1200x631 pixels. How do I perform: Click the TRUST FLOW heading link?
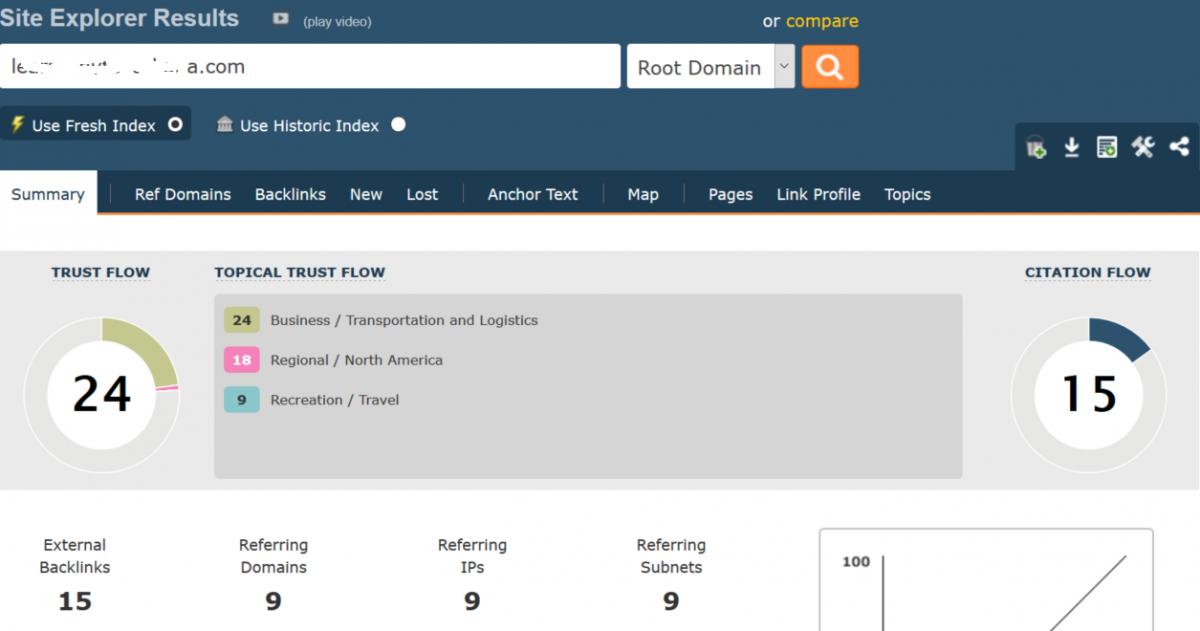101,272
